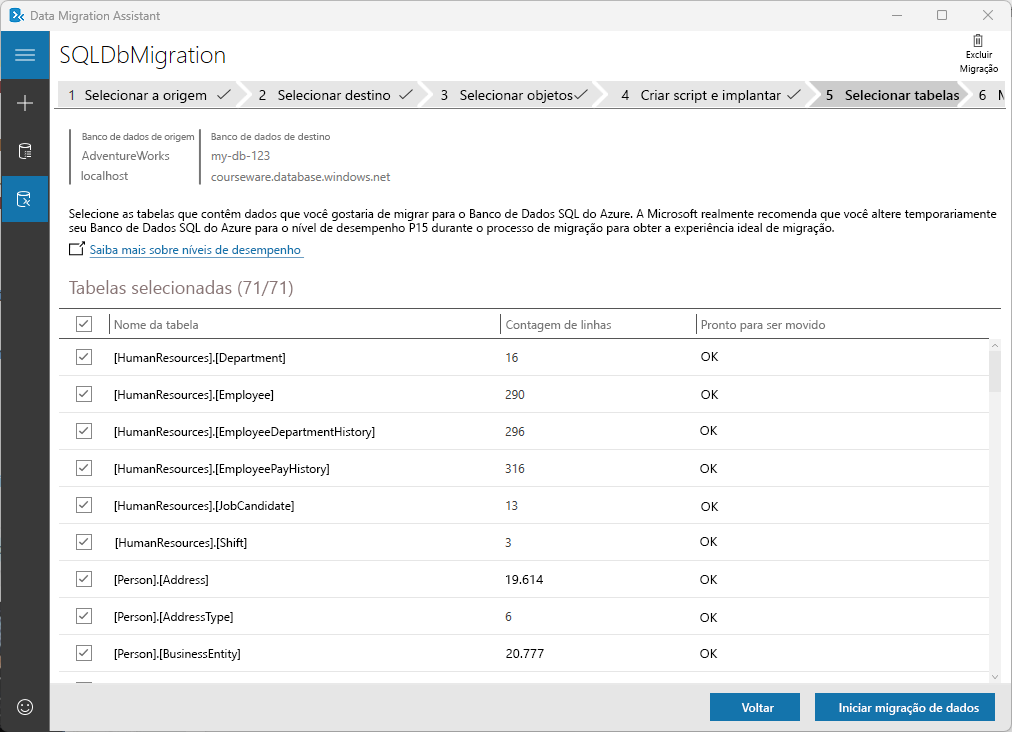Open the Assessments database icon in sidebar

coord(25,151)
